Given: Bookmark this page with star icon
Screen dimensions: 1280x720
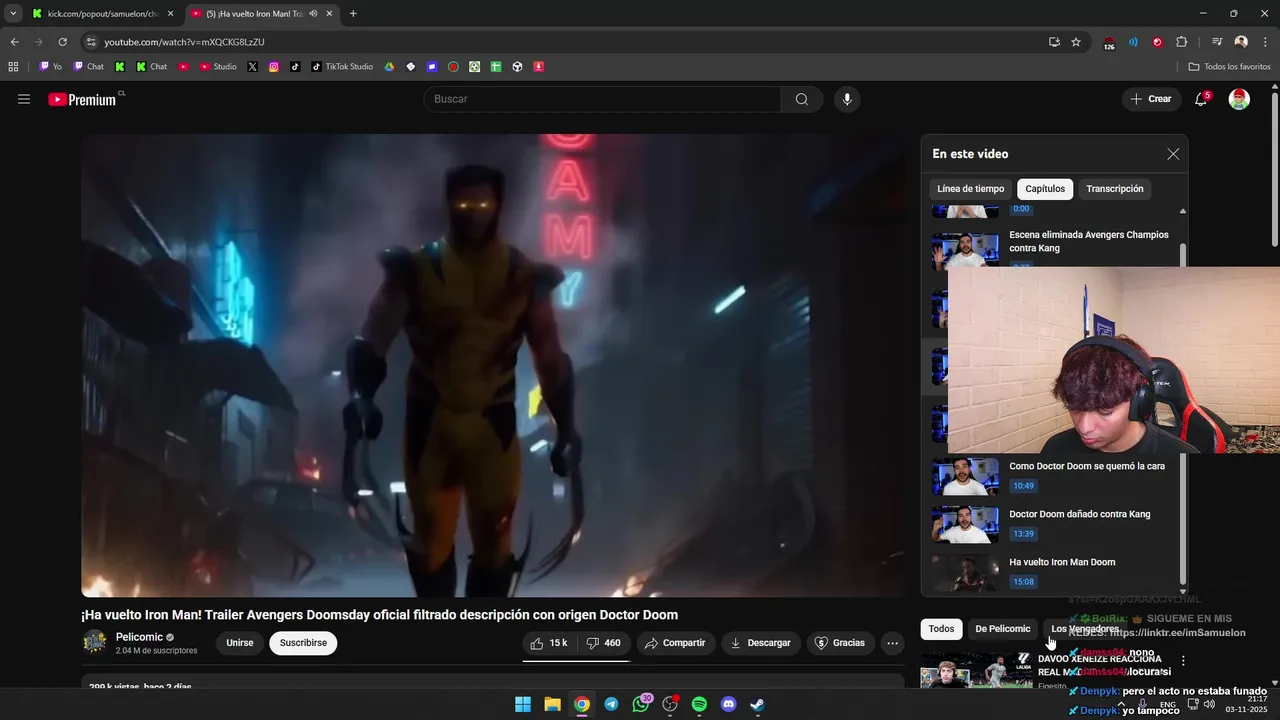Looking at the screenshot, I should pyautogui.click(x=1076, y=42).
